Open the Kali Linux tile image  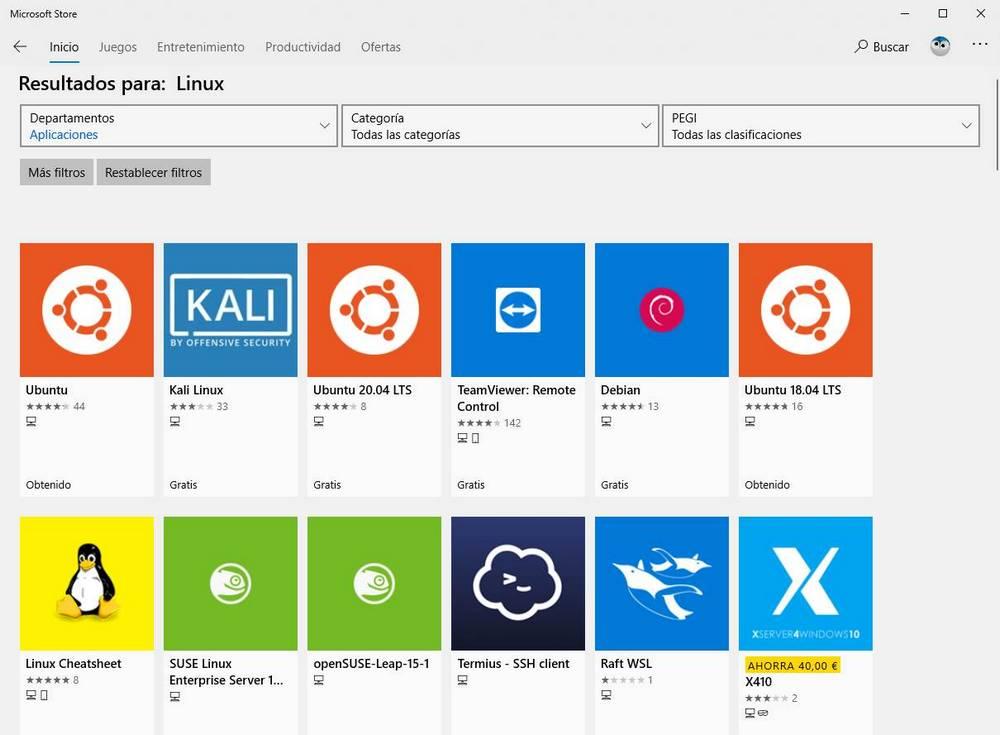(230, 309)
